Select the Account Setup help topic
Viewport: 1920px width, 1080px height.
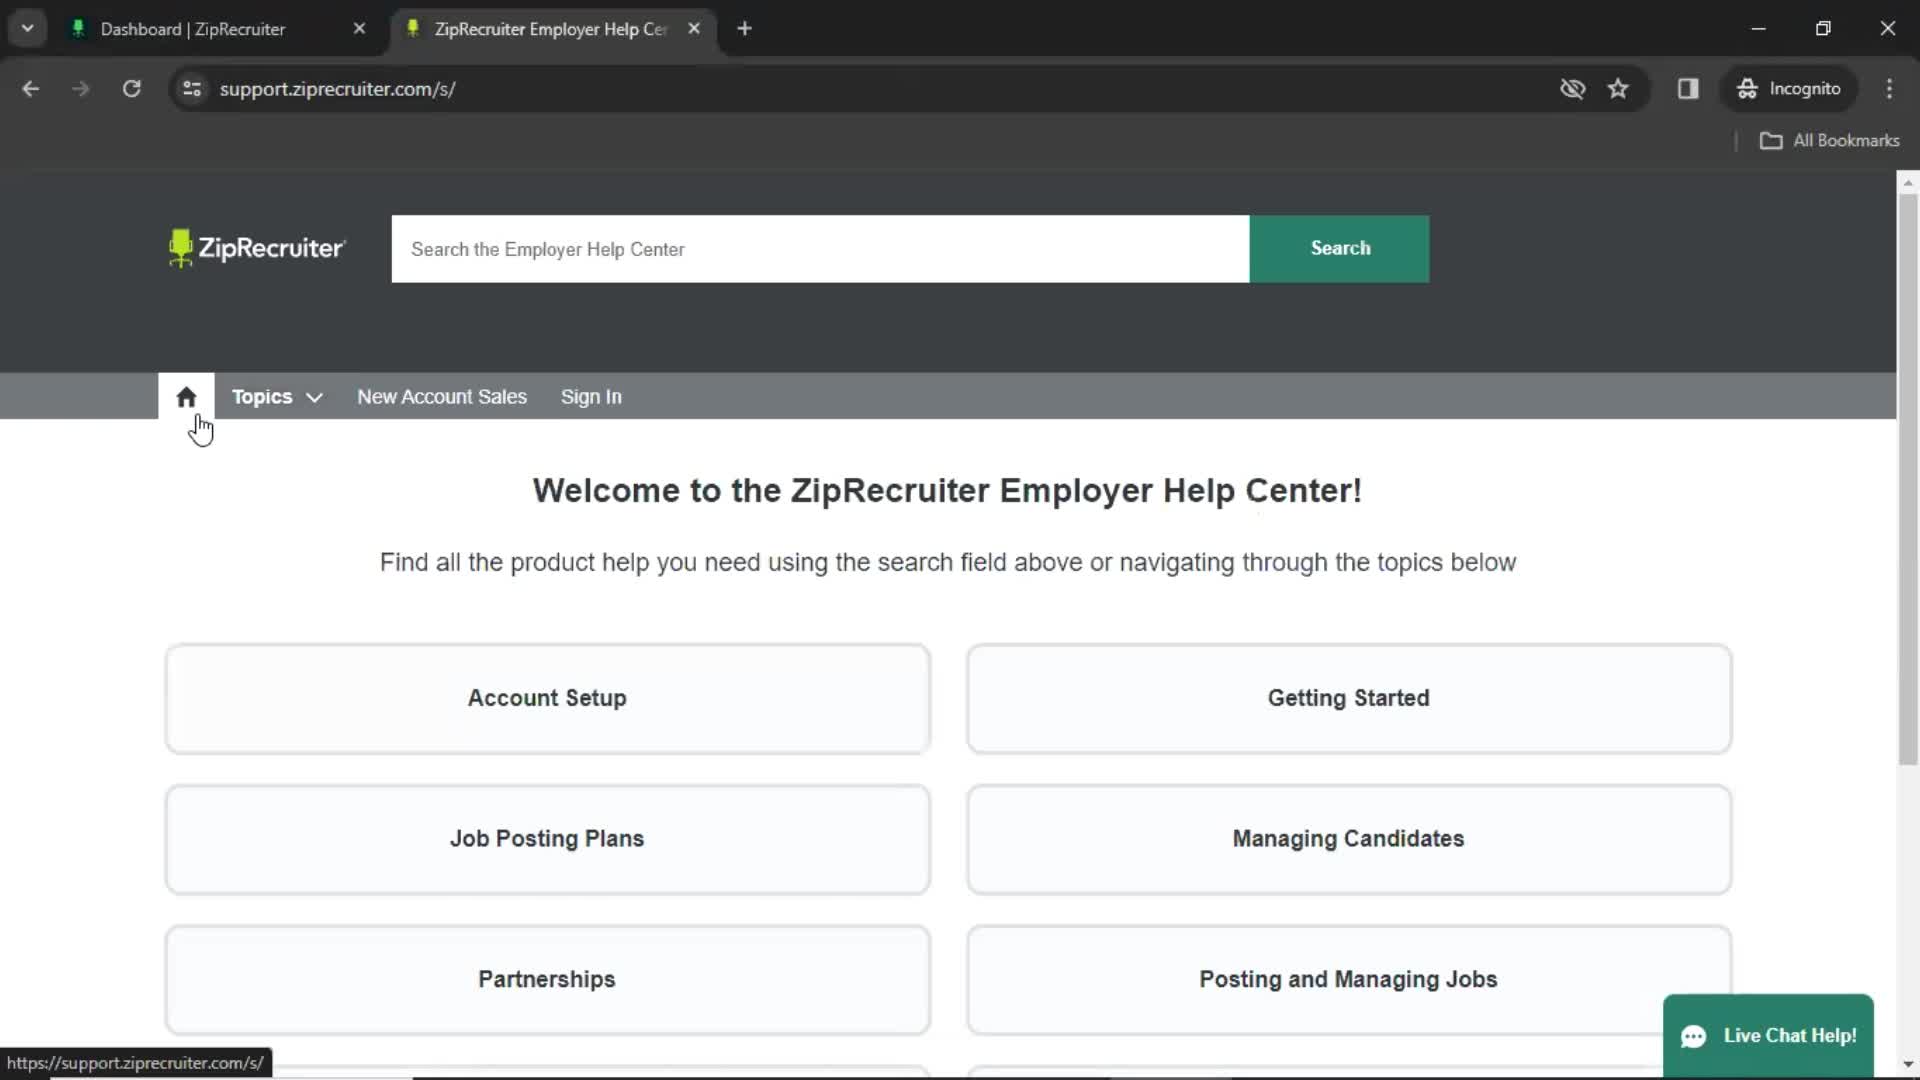(x=547, y=698)
